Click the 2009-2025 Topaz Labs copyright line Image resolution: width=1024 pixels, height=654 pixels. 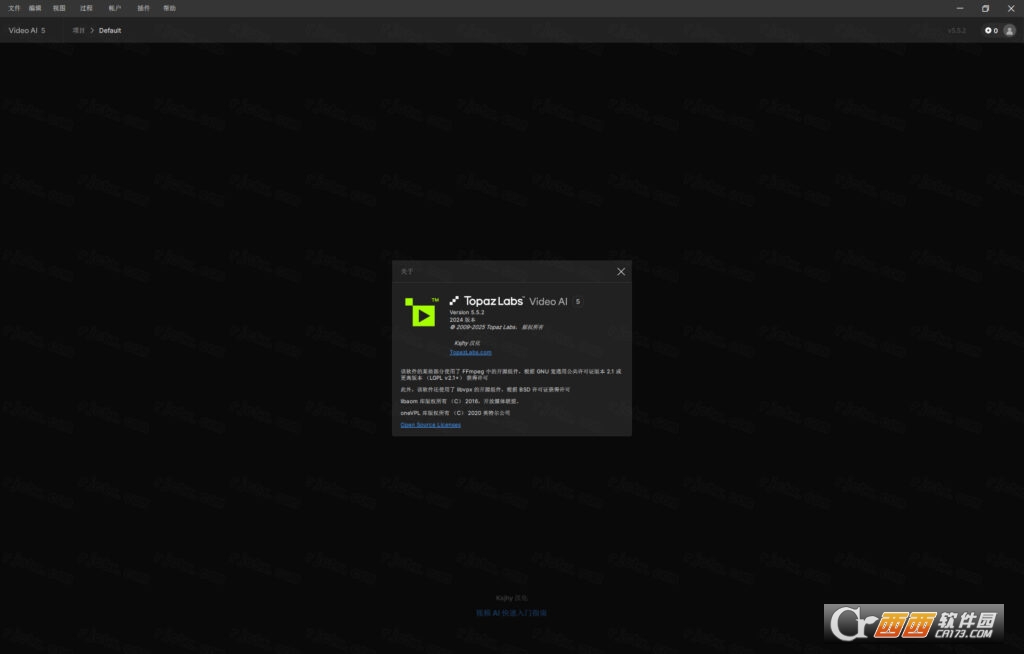click(x=496, y=327)
